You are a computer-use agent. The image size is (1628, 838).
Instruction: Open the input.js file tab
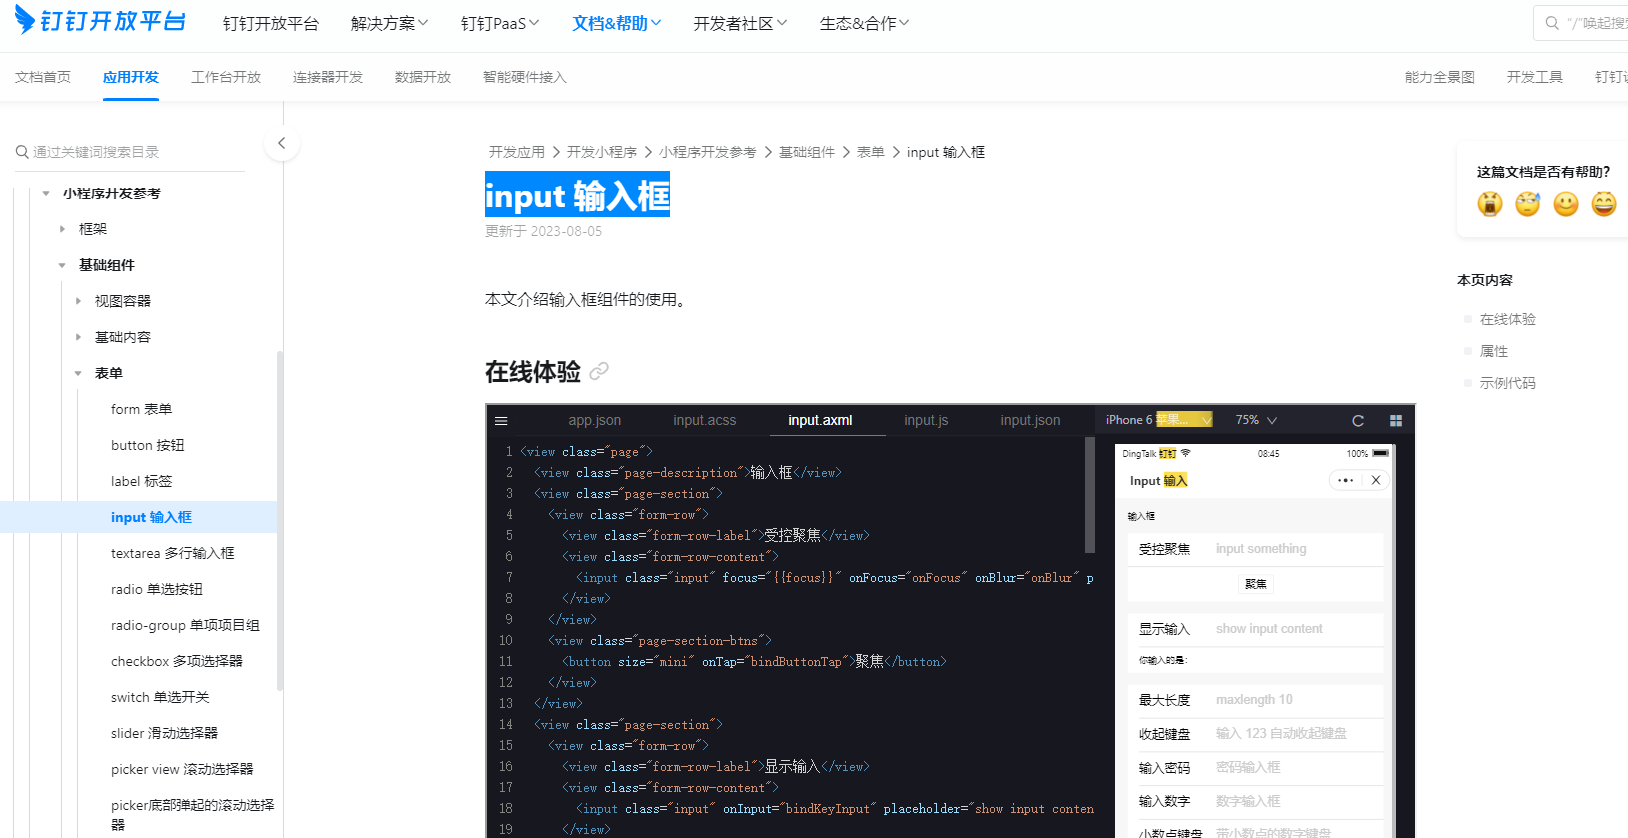click(926, 420)
